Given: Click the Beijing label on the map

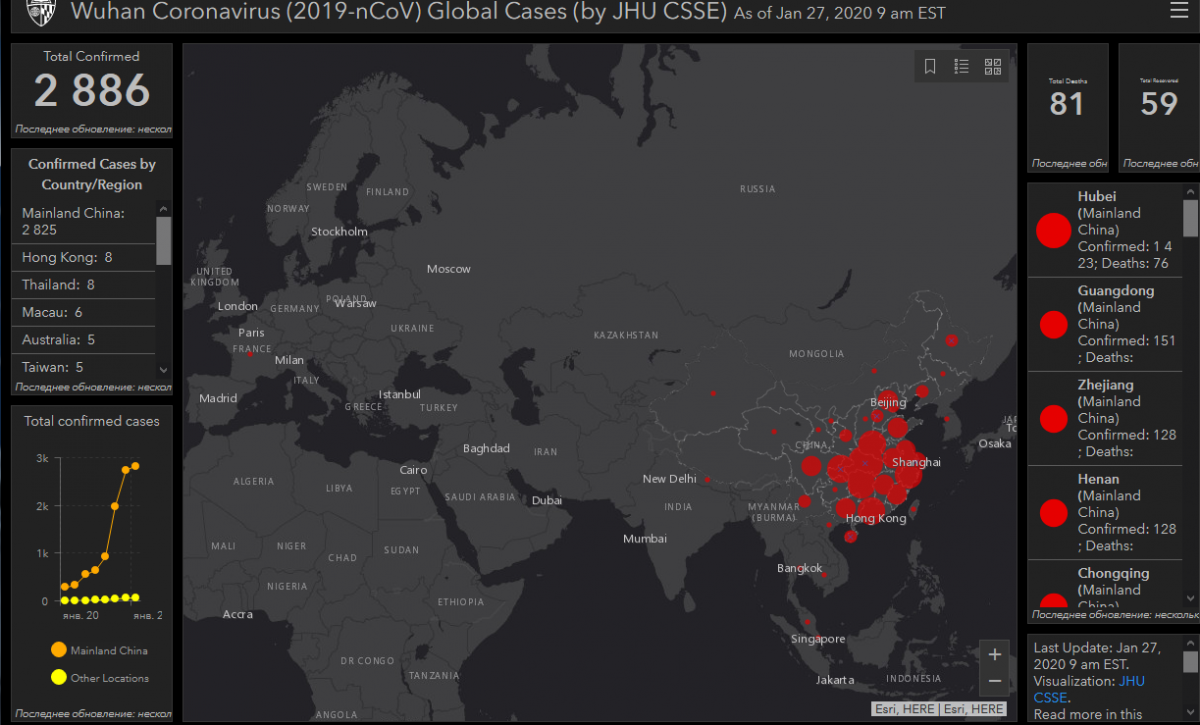Looking at the screenshot, I should (x=888, y=404).
